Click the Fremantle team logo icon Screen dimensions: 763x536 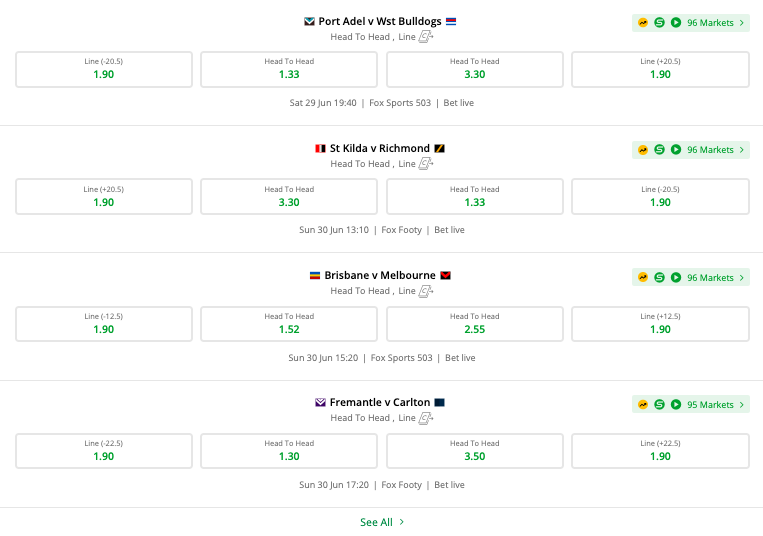tap(321, 403)
